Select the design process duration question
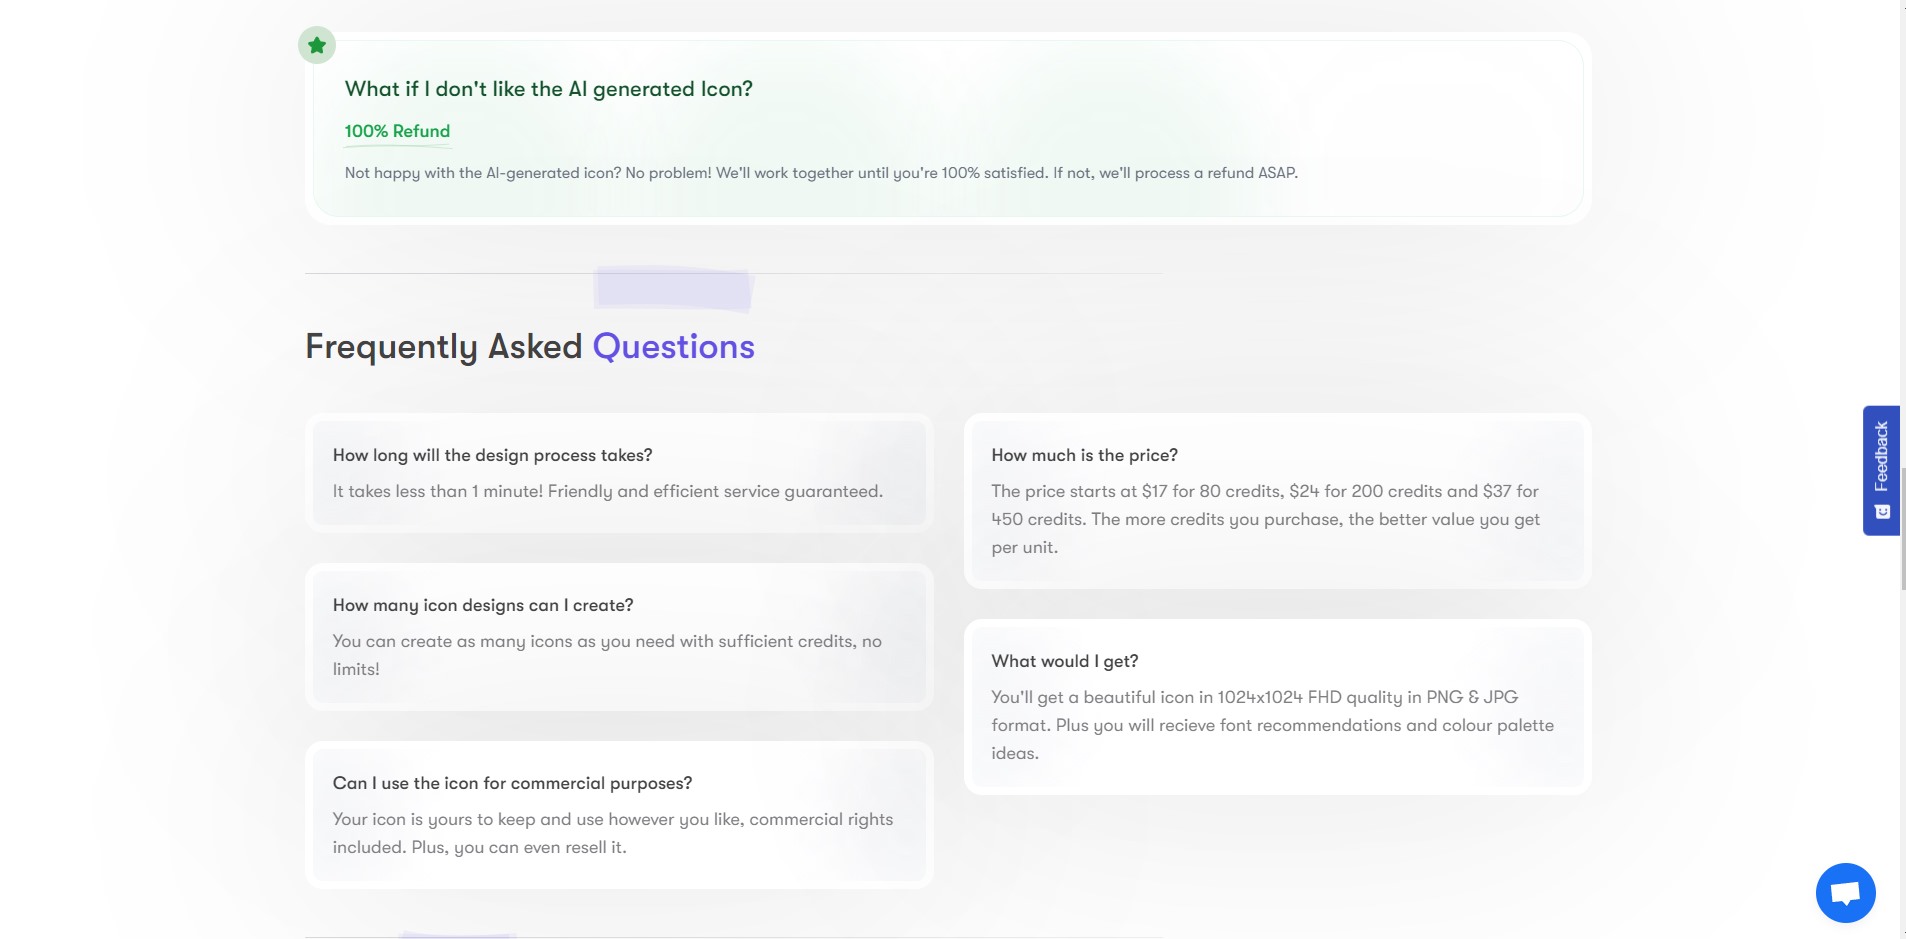Viewport: 1906px width, 939px height. tap(492, 455)
